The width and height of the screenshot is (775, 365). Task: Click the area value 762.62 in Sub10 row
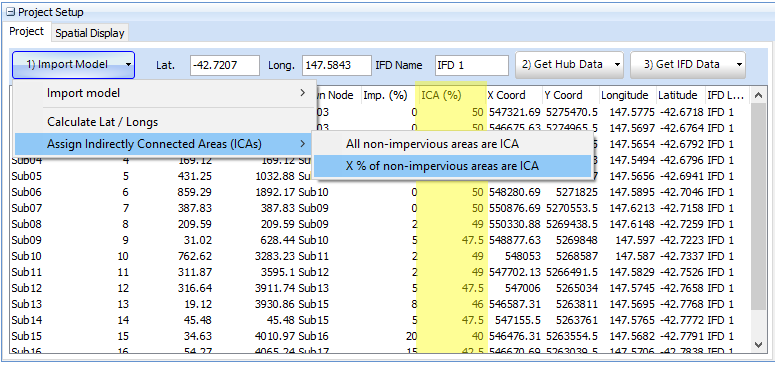coord(194,256)
